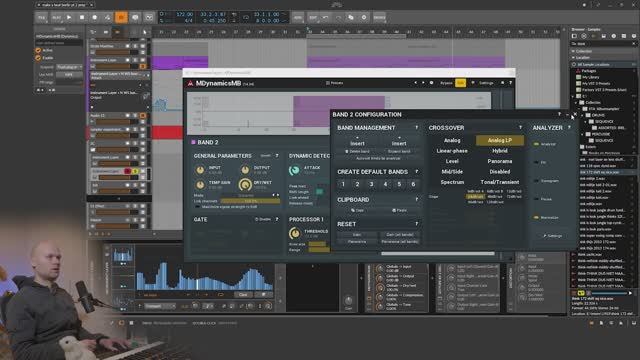This screenshot has height=360, width=640.
Task: Open help for Analyzer section
Action: pos(569,128)
